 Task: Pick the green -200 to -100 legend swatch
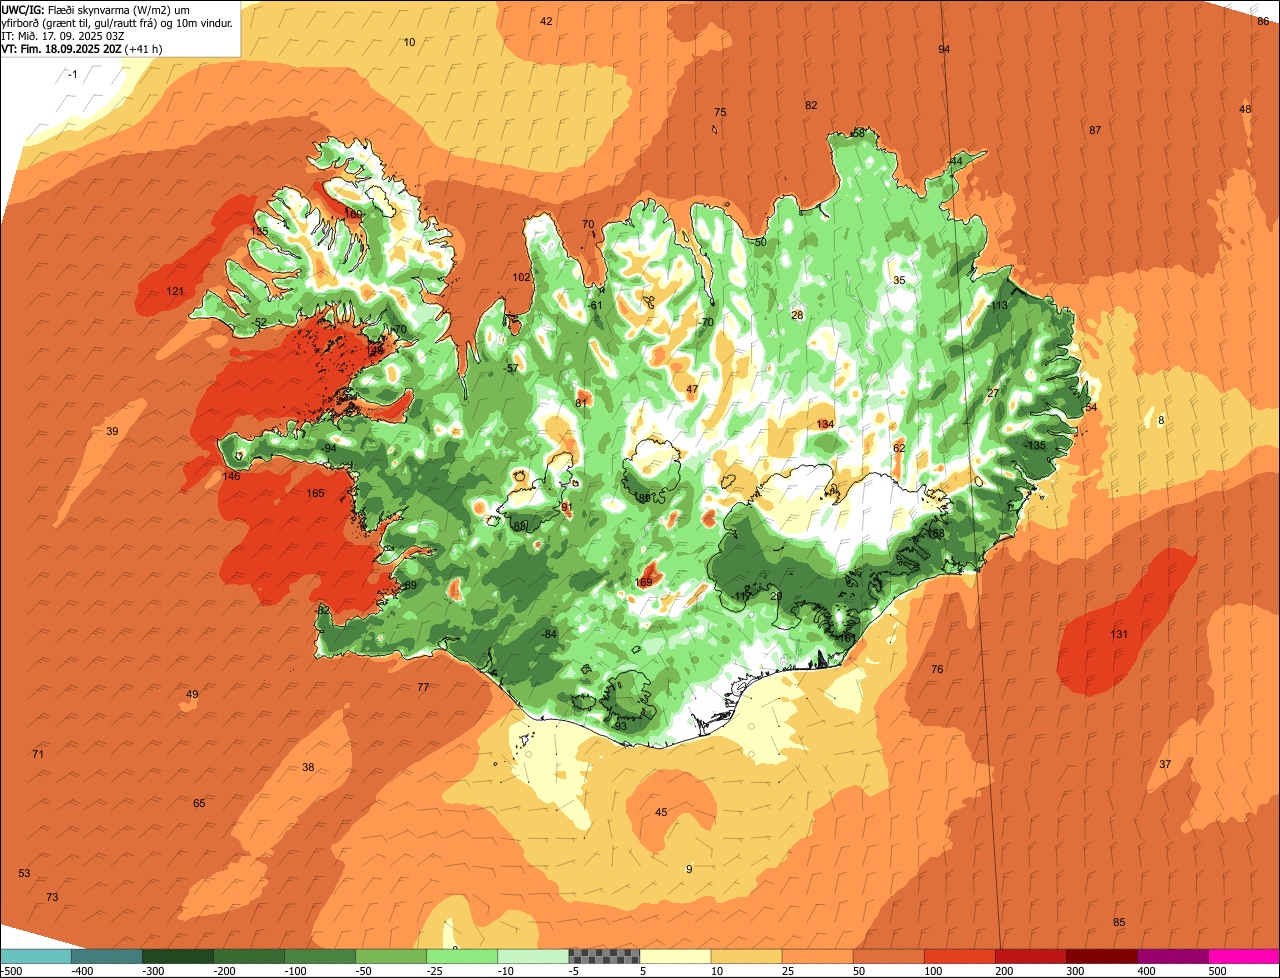pyautogui.click(x=249, y=956)
